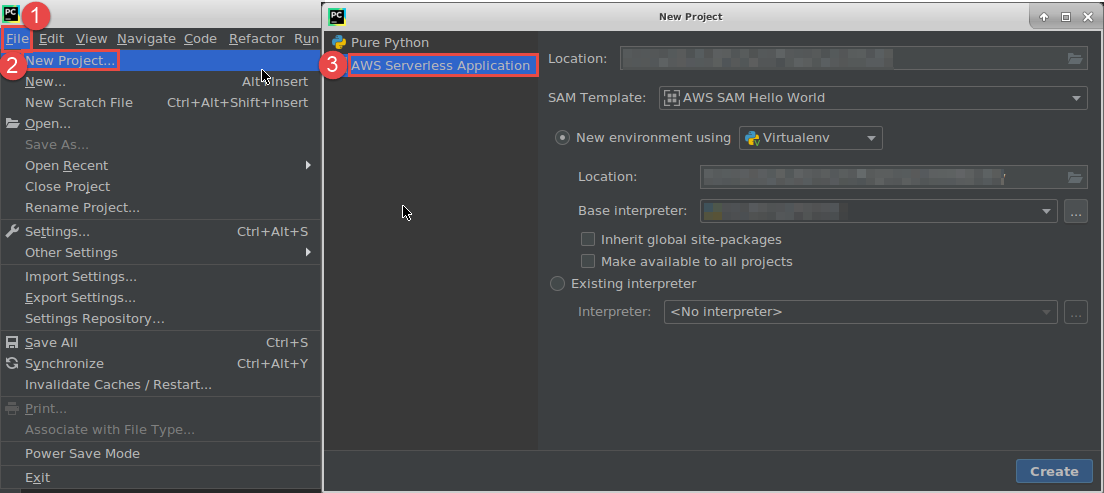Select AWS Serverless Application project type
The image size is (1104, 493).
pos(440,65)
